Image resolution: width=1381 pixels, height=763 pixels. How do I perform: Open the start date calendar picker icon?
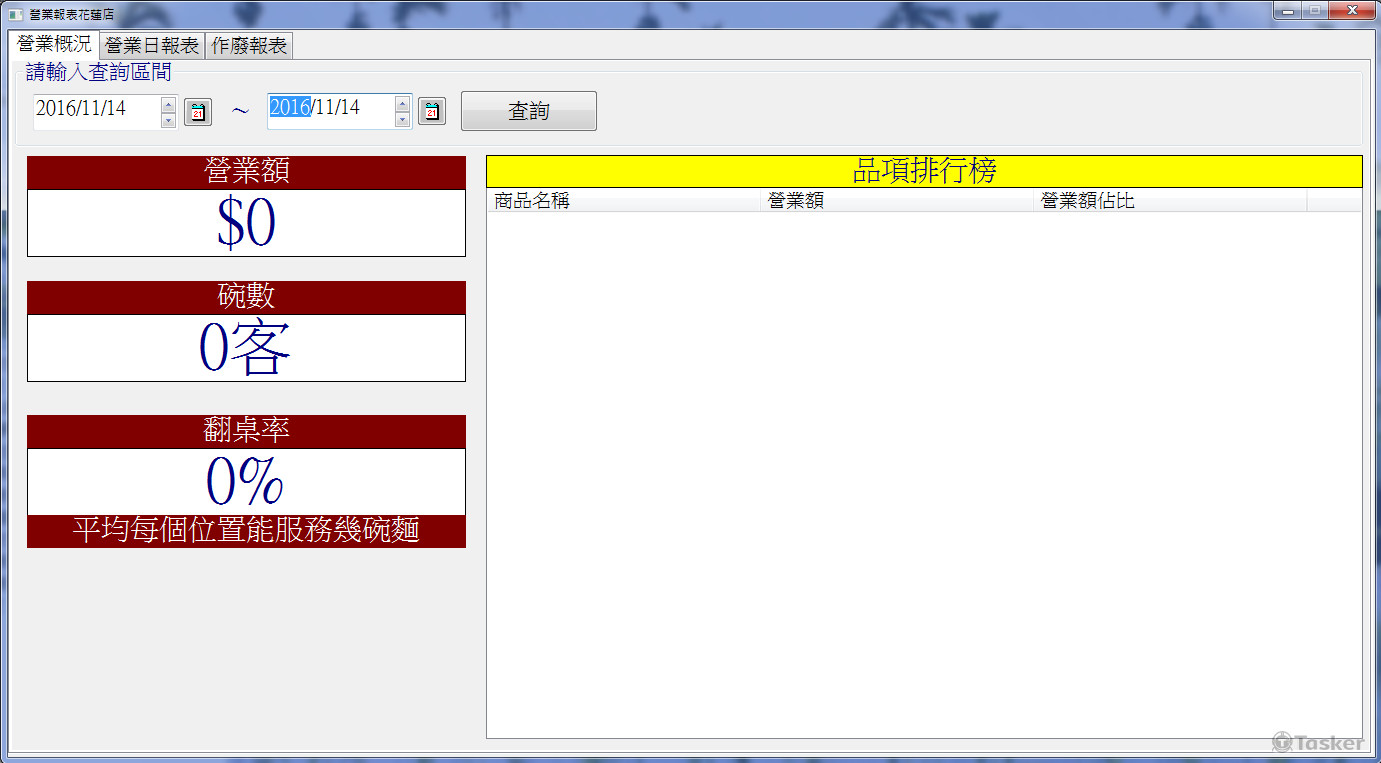[198, 112]
